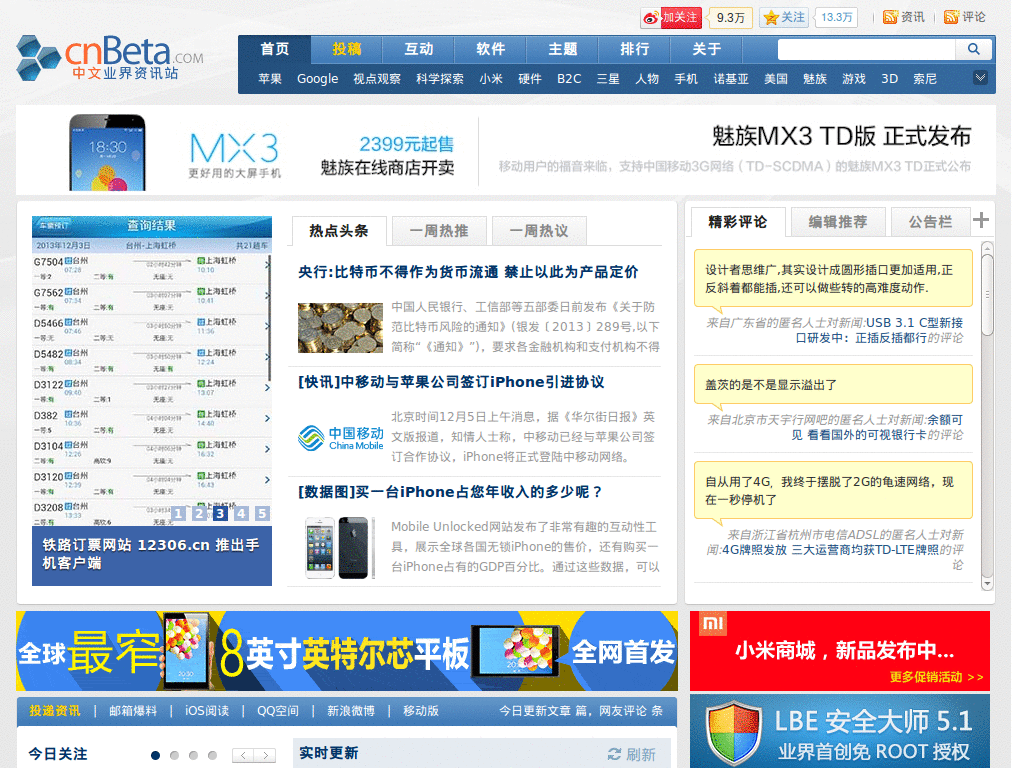The width and height of the screenshot is (1024, 768).
Task: Open the 首页 menu
Action: (275, 49)
